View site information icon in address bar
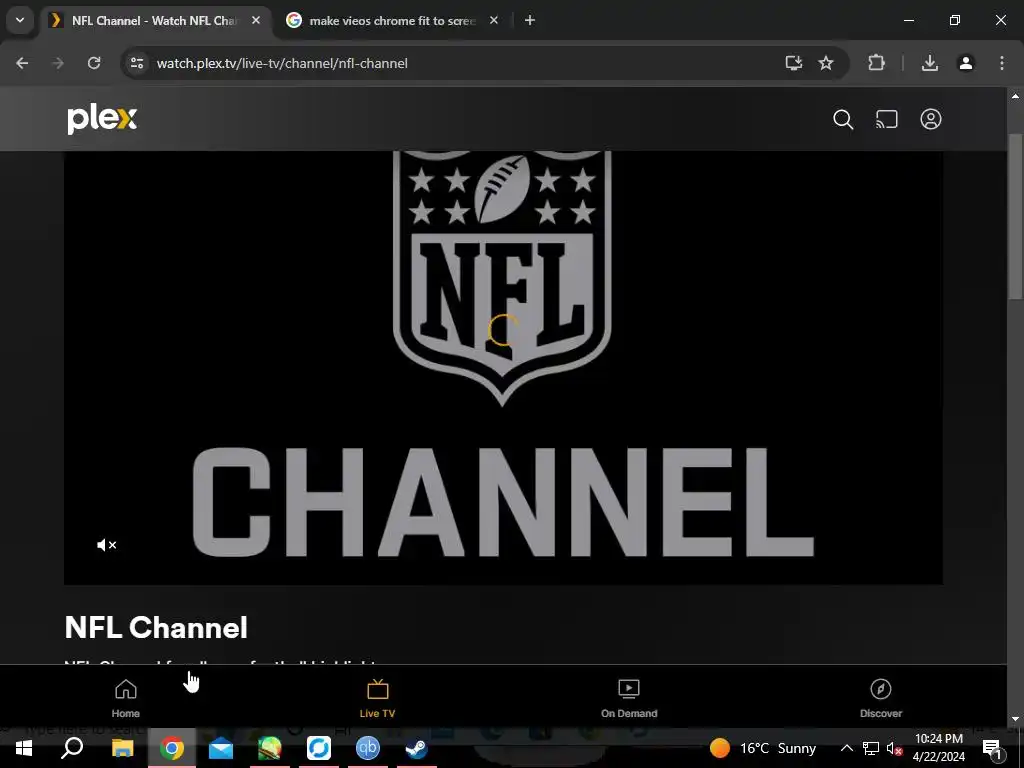The height and width of the screenshot is (768, 1024). point(137,63)
